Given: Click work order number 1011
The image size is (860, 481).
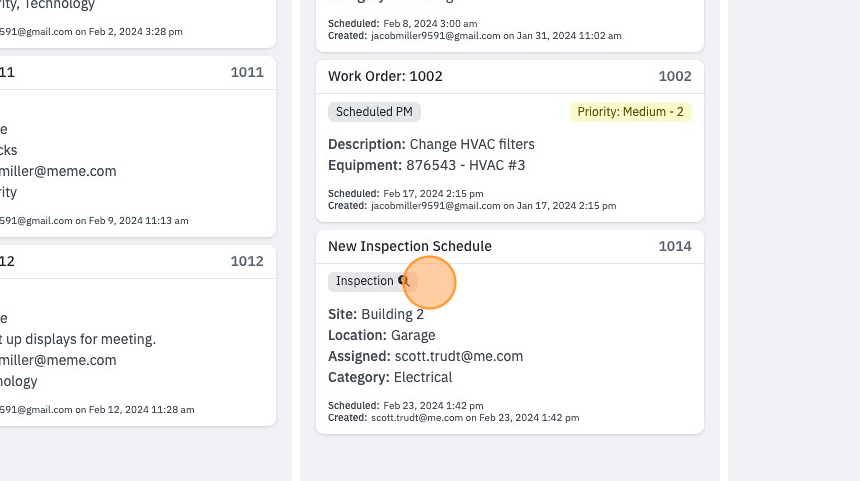Looking at the screenshot, I should click(x=247, y=72).
